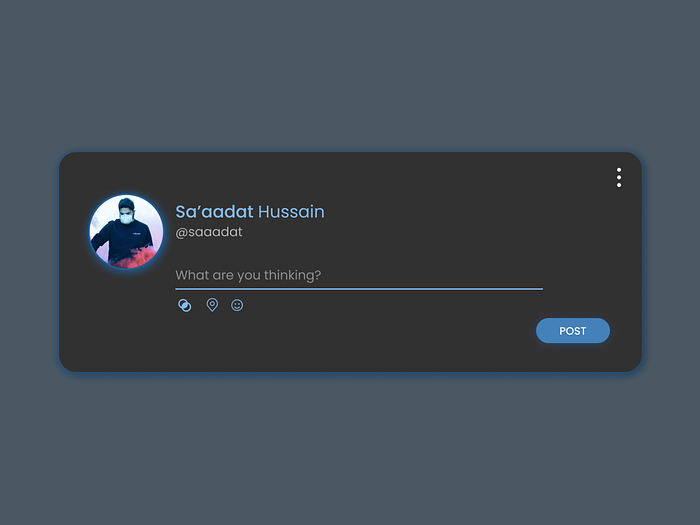Select the double-circle icon below the input
The width and height of the screenshot is (700, 525).
click(x=185, y=305)
